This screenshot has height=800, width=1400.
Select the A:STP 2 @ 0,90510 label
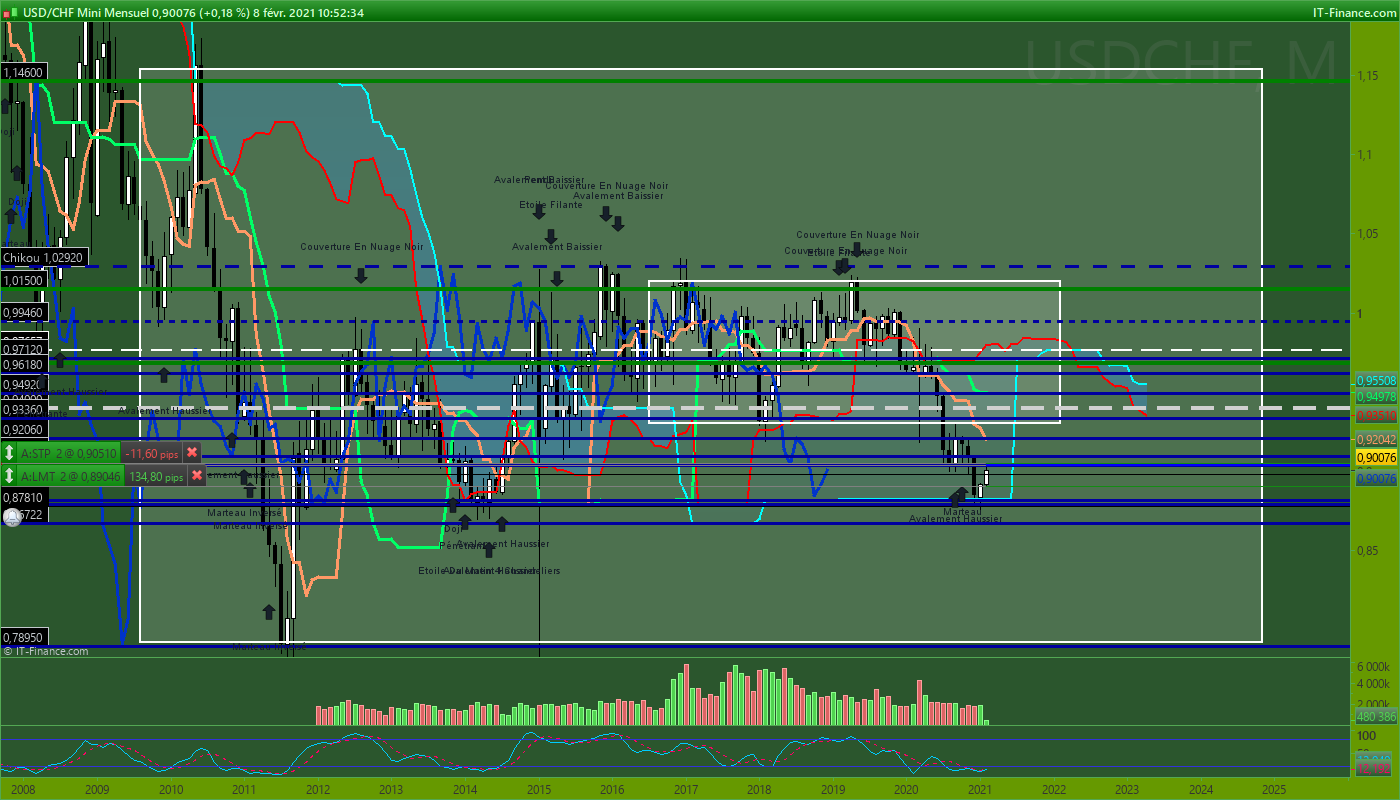pyautogui.click(x=69, y=453)
